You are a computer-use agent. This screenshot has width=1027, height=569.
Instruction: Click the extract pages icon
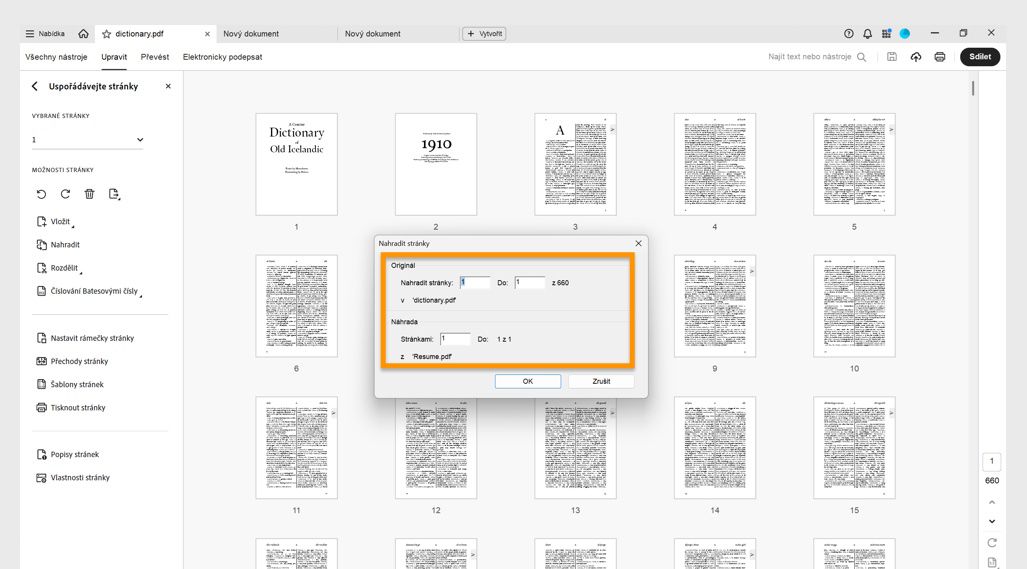pyautogui.click(x=114, y=194)
